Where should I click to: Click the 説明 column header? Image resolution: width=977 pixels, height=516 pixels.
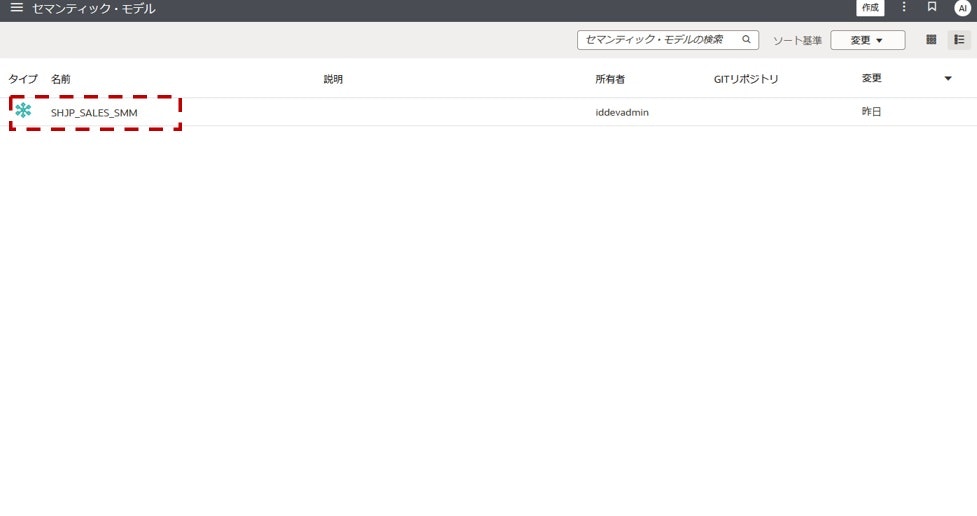[333, 79]
